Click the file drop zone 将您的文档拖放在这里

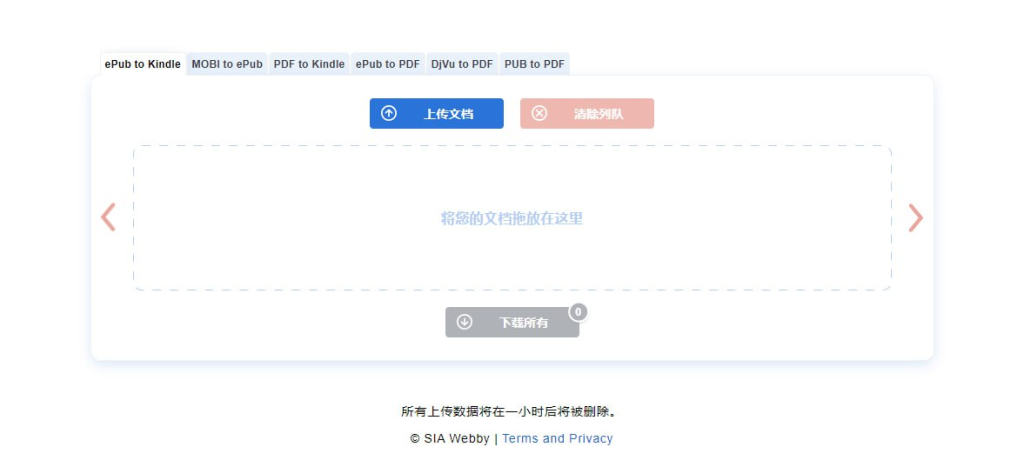pos(512,218)
